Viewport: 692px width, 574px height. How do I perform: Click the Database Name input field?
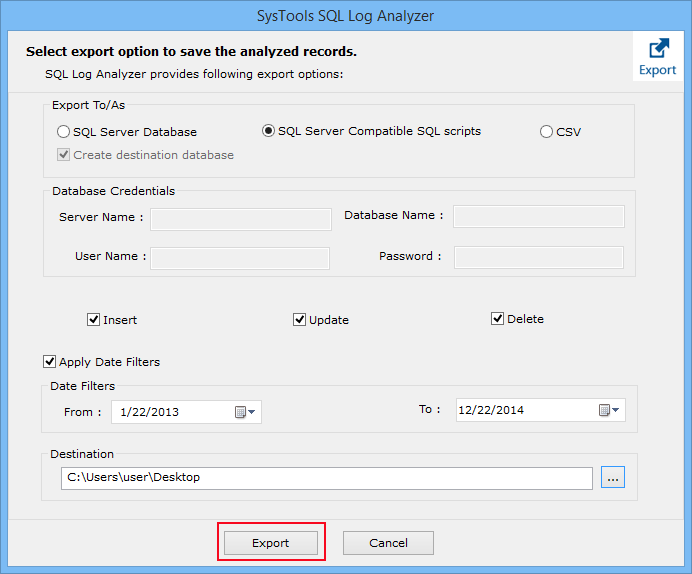coord(539,217)
